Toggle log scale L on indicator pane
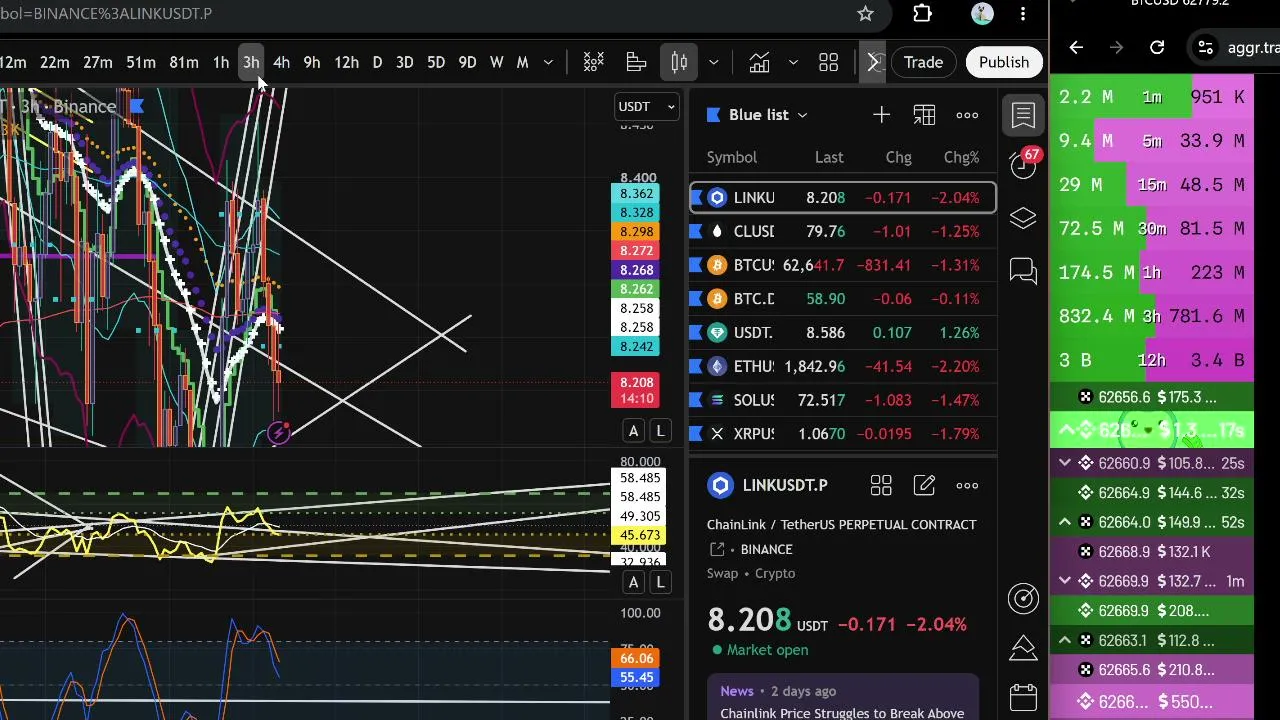The width and height of the screenshot is (1280, 720). click(x=660, y=582)
